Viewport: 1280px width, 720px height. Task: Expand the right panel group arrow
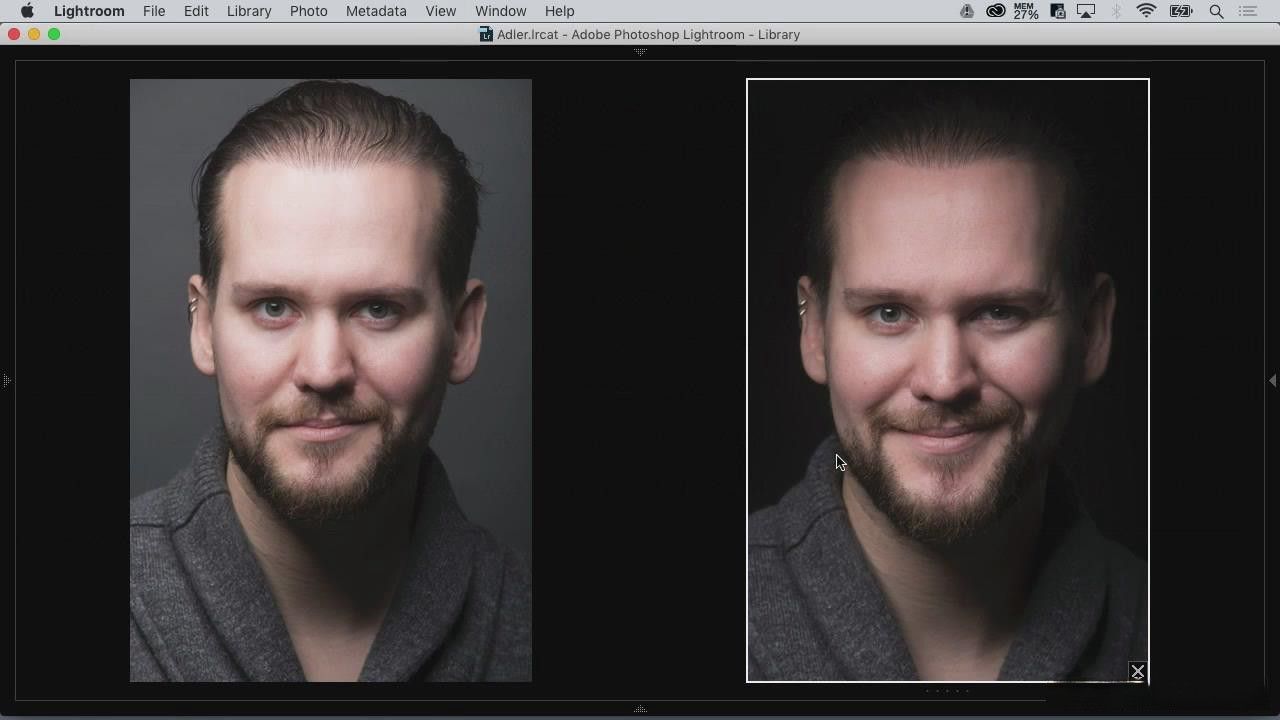[1272, 380]
